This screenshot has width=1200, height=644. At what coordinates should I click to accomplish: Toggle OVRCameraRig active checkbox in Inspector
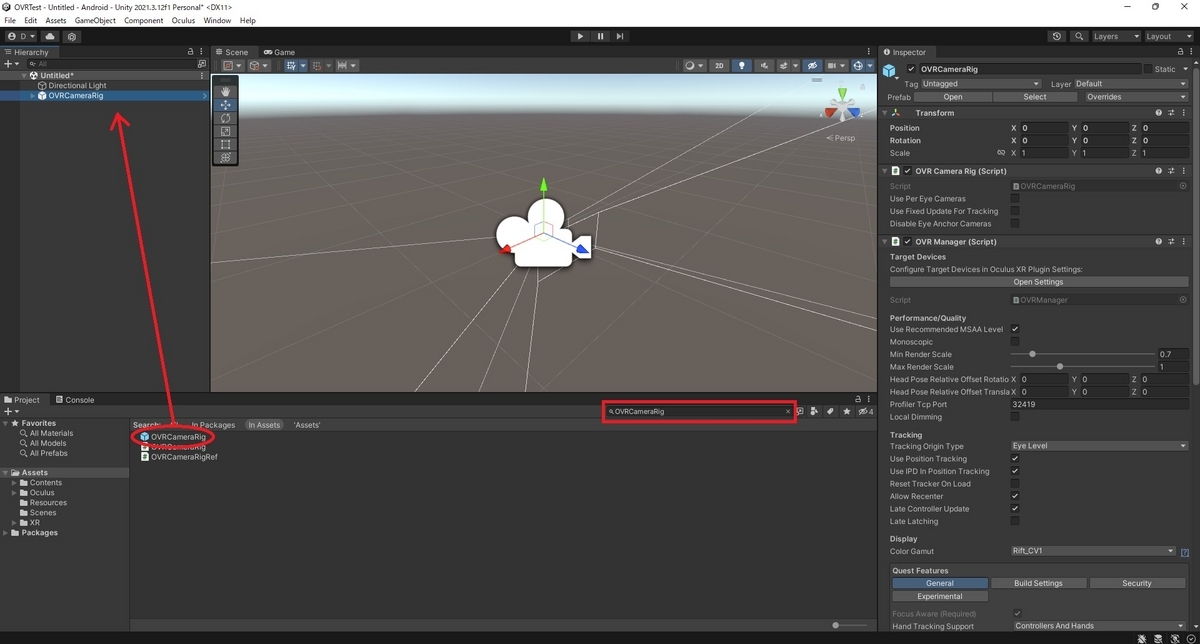point(911,69)
